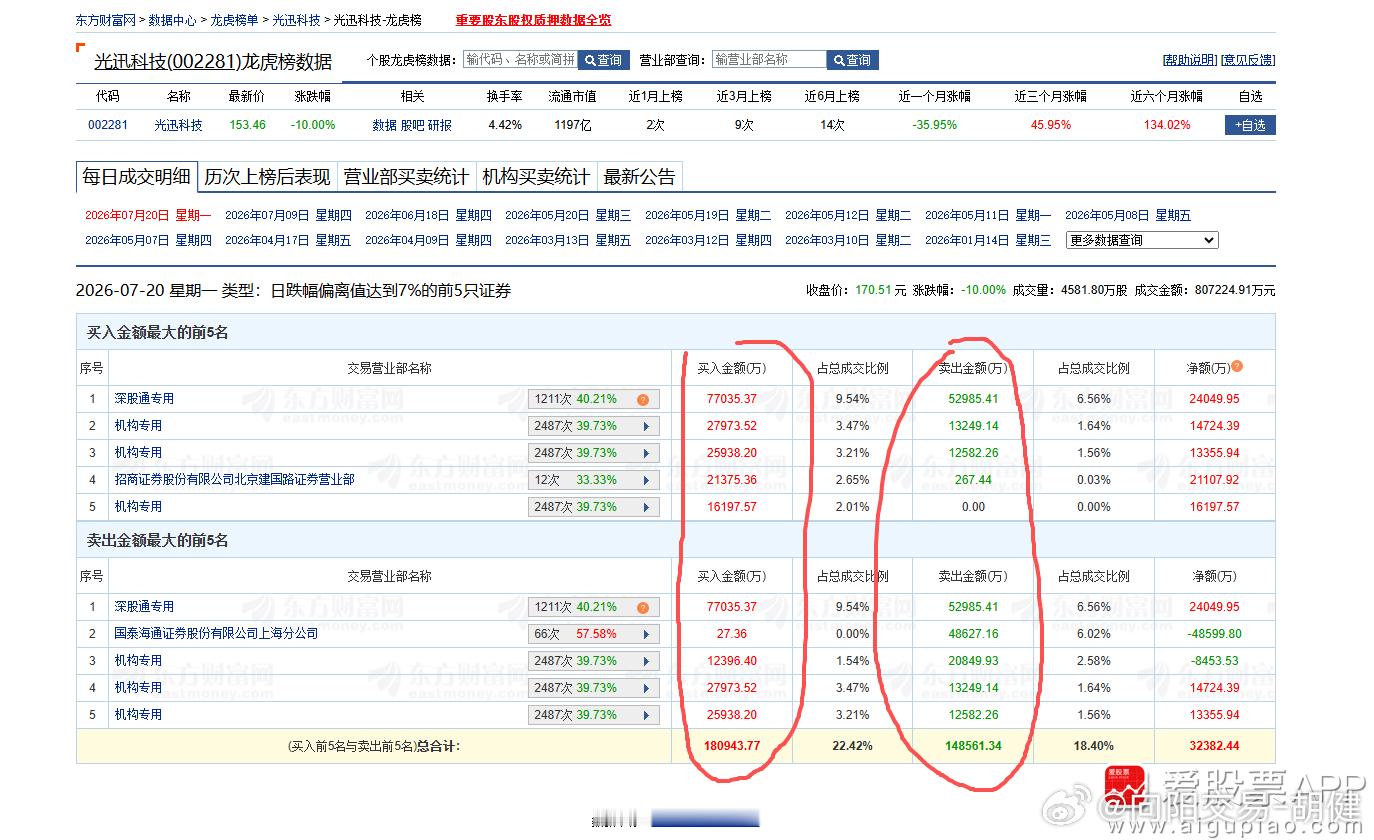Image resolution: width=1374 pixels, height=840 pixels.
Task: Switch to the 历次上榜后表现 tab
Action: [x=267, y=177]
